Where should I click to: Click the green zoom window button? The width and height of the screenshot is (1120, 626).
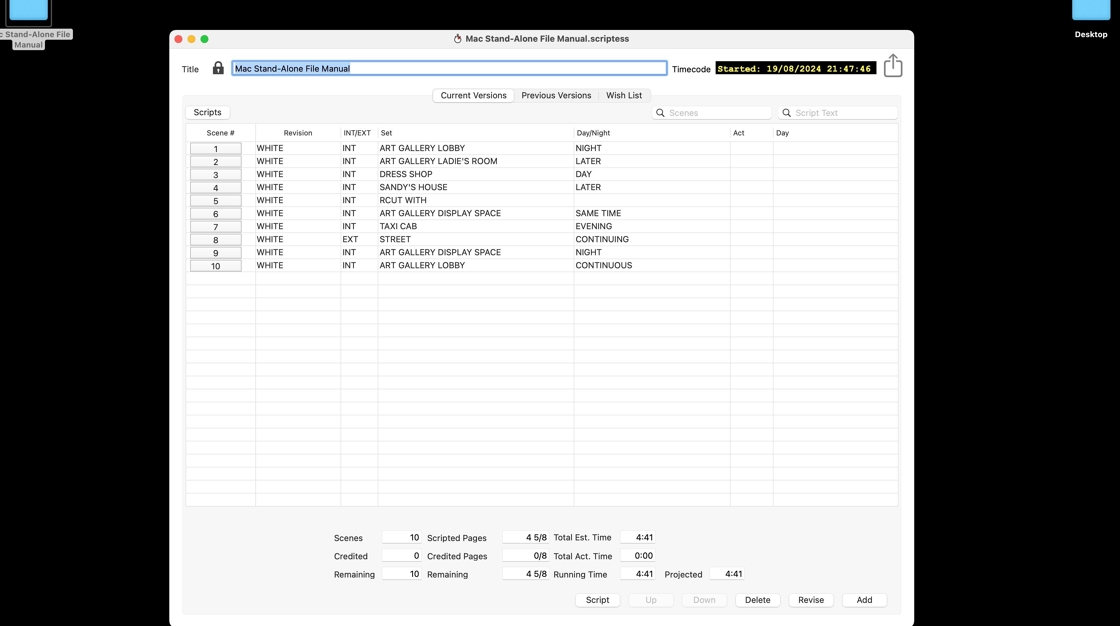[x=204, y=39]
